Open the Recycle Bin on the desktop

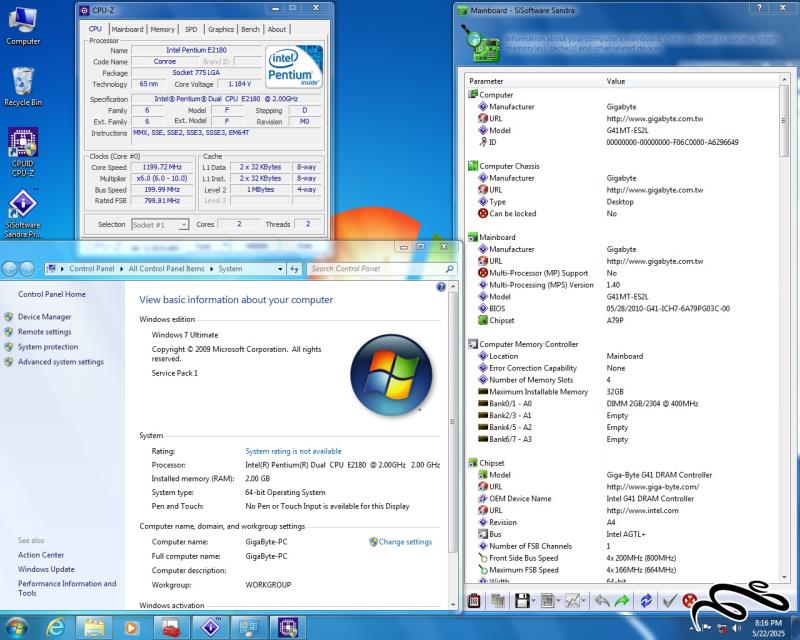click(22, 87)
